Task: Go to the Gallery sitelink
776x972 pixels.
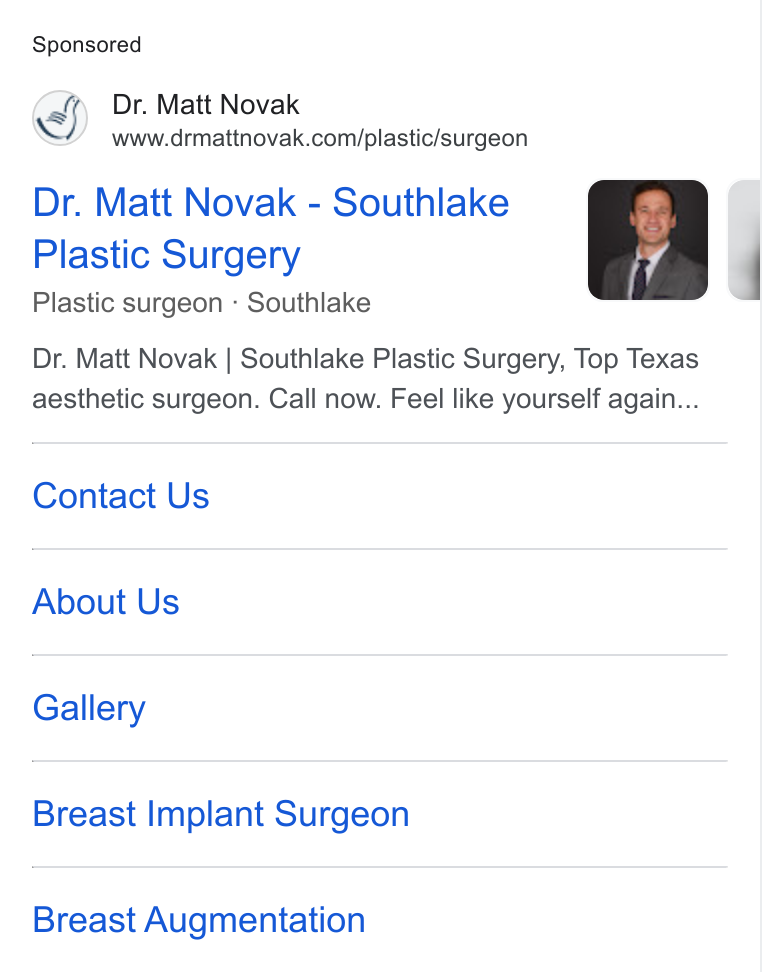Action: pos(89,709)
